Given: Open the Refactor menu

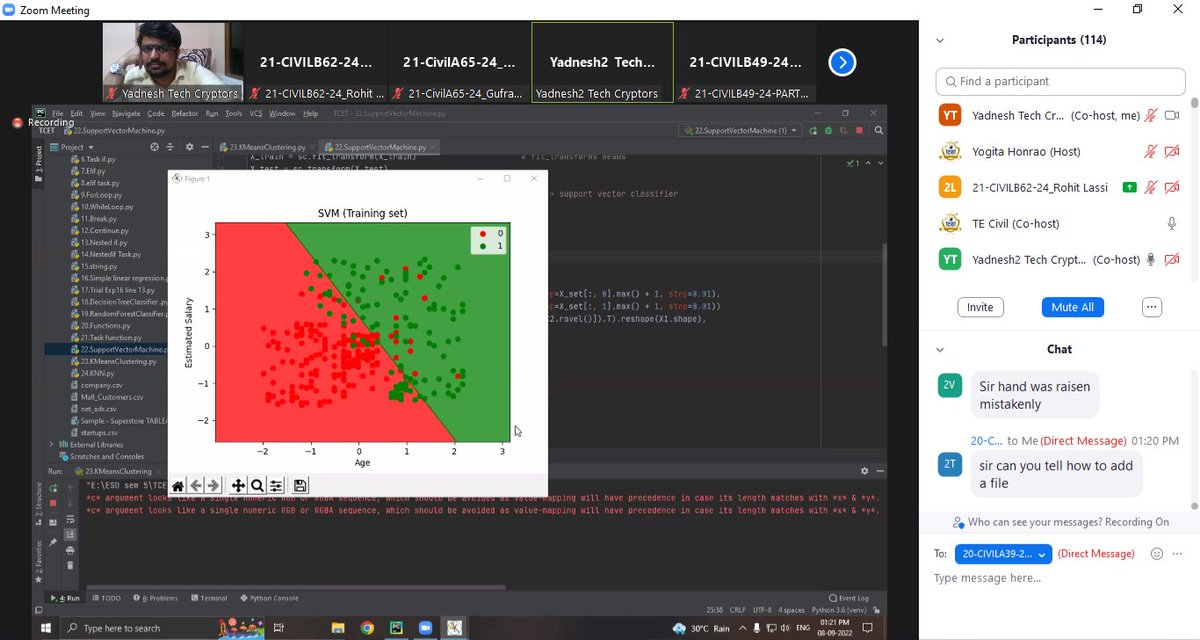Looking at the screenshot, I should [185, 114].
